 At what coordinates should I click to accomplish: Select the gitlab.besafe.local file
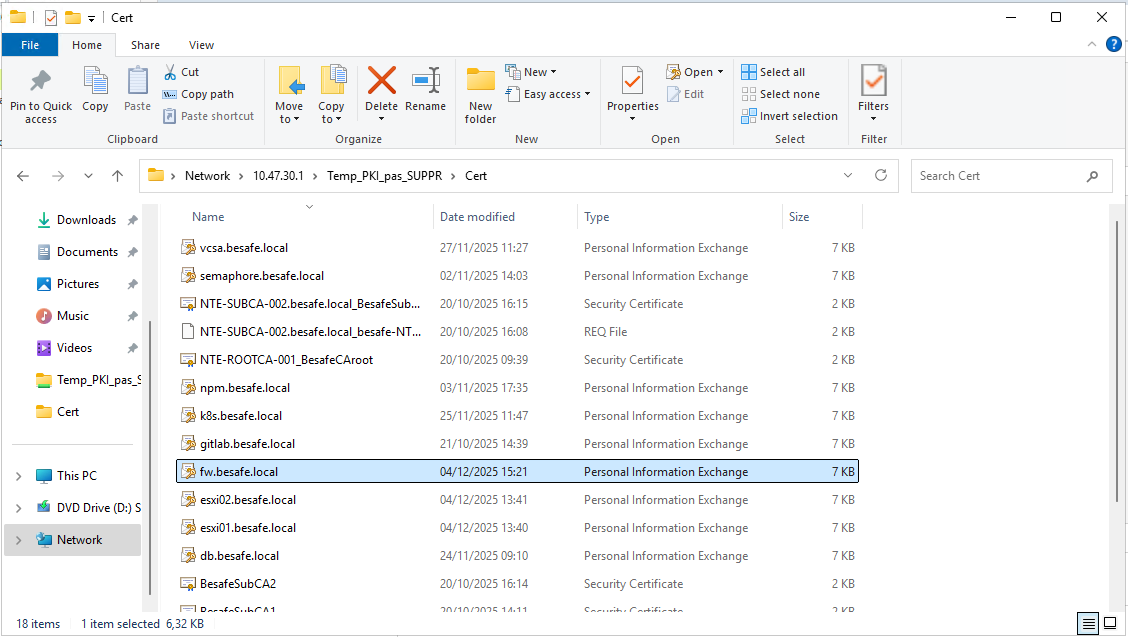[x=517, y=444]
